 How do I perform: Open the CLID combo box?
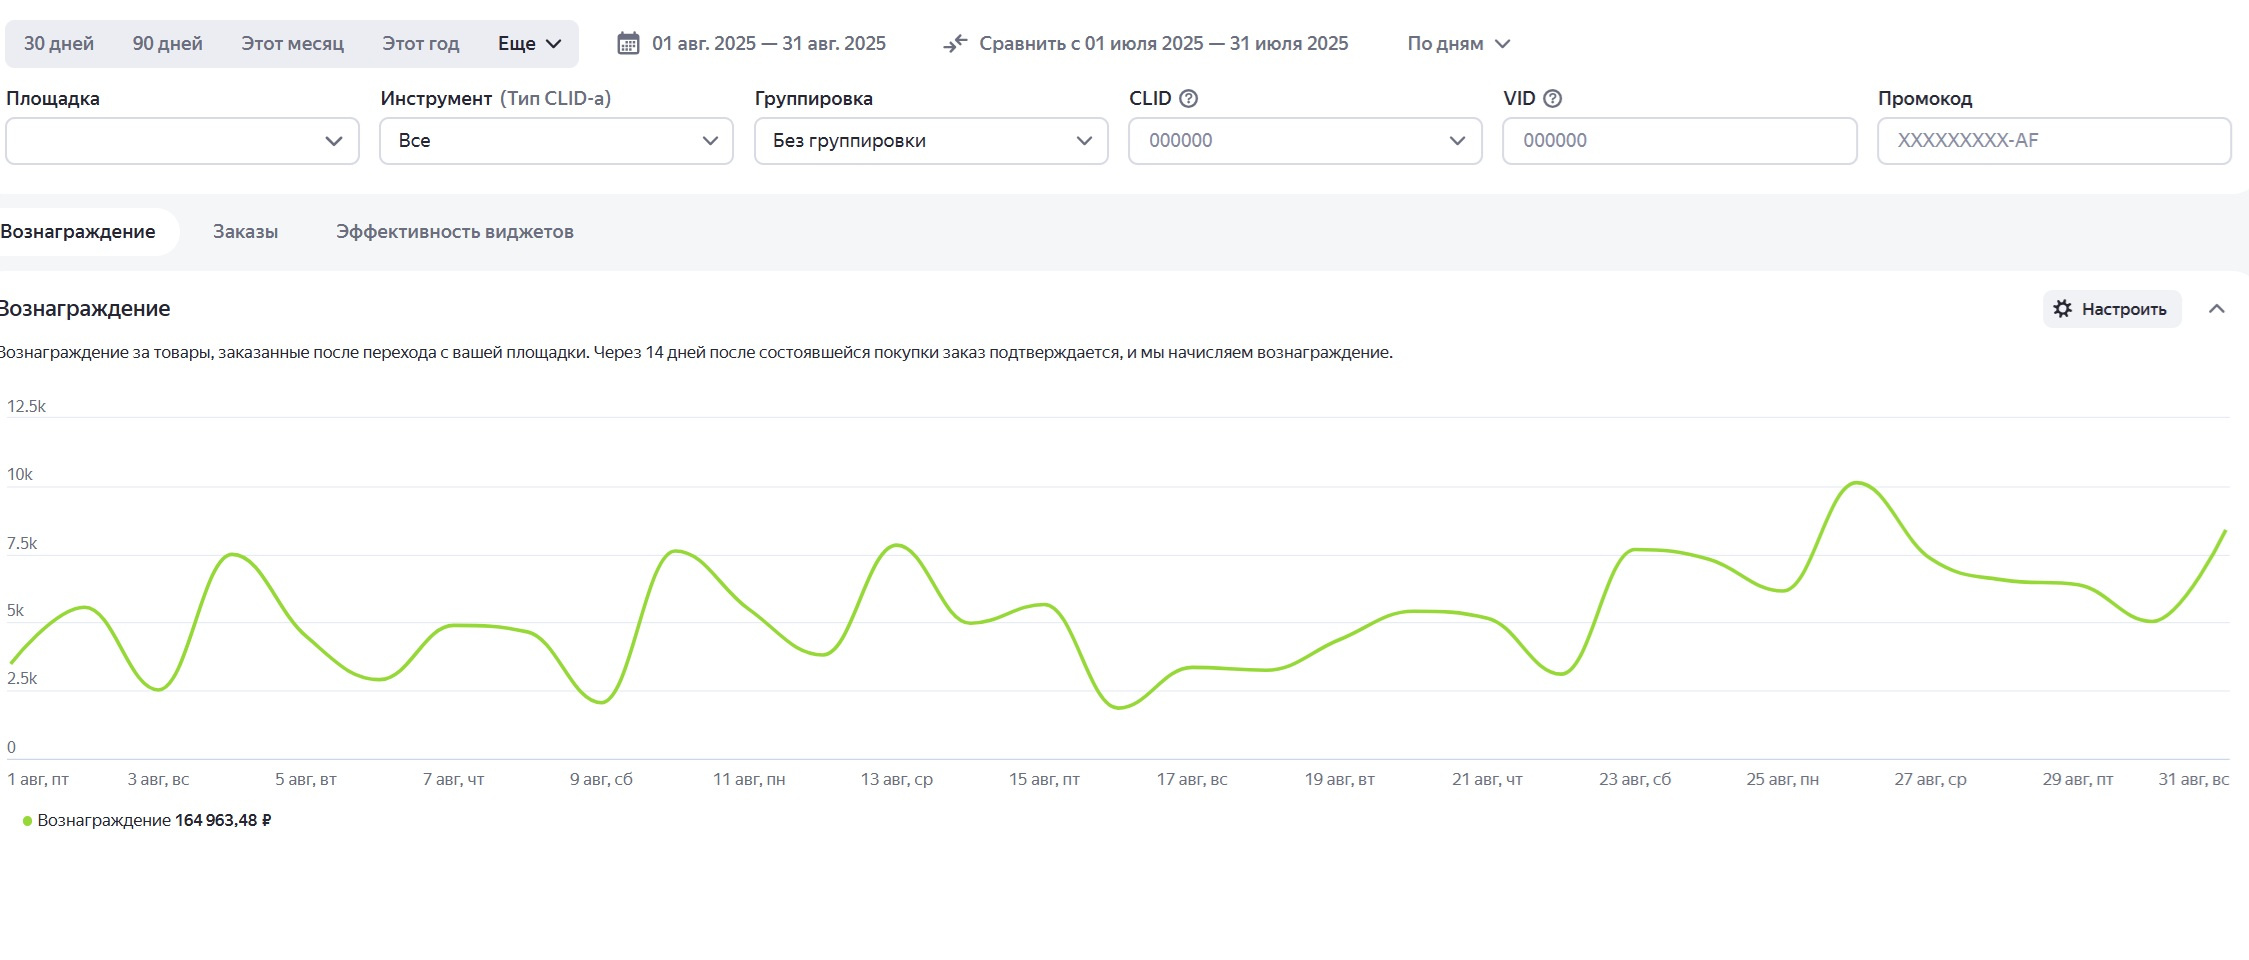coord(1304,141)
